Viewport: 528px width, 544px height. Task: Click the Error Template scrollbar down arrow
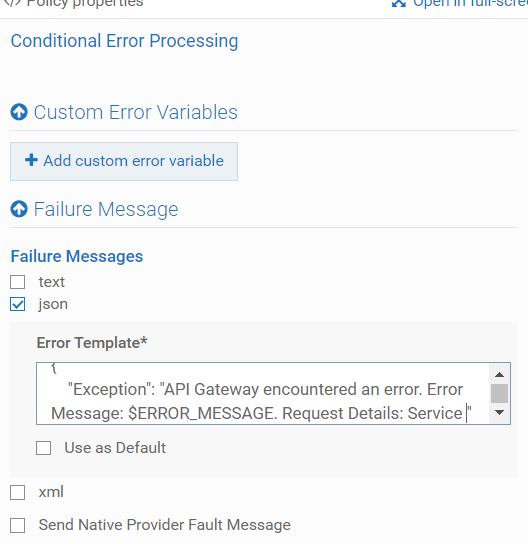pos(499,413)
